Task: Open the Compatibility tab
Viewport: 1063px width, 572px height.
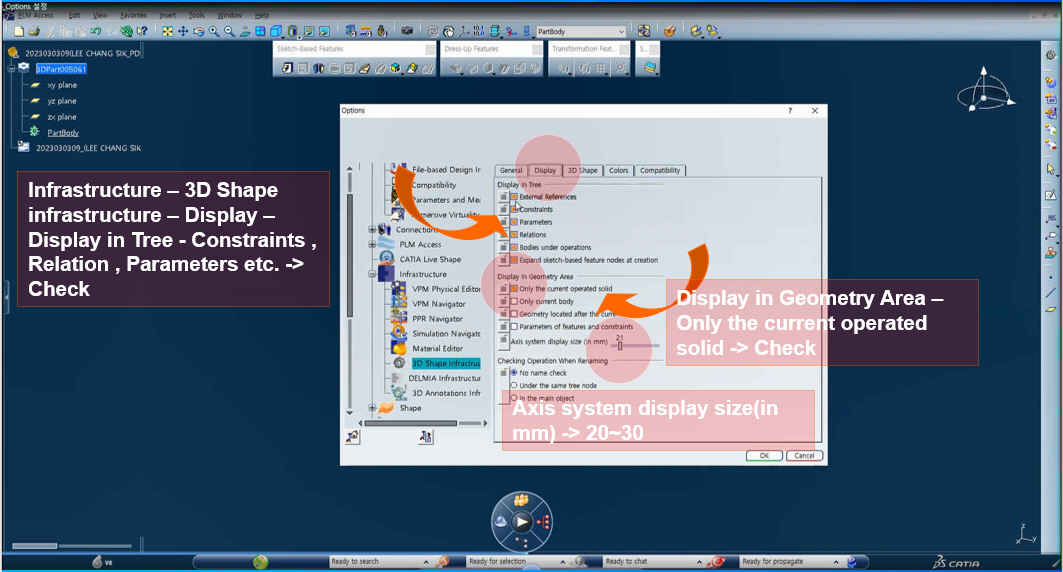Action: pyautogui.click(x=660, y=170)
